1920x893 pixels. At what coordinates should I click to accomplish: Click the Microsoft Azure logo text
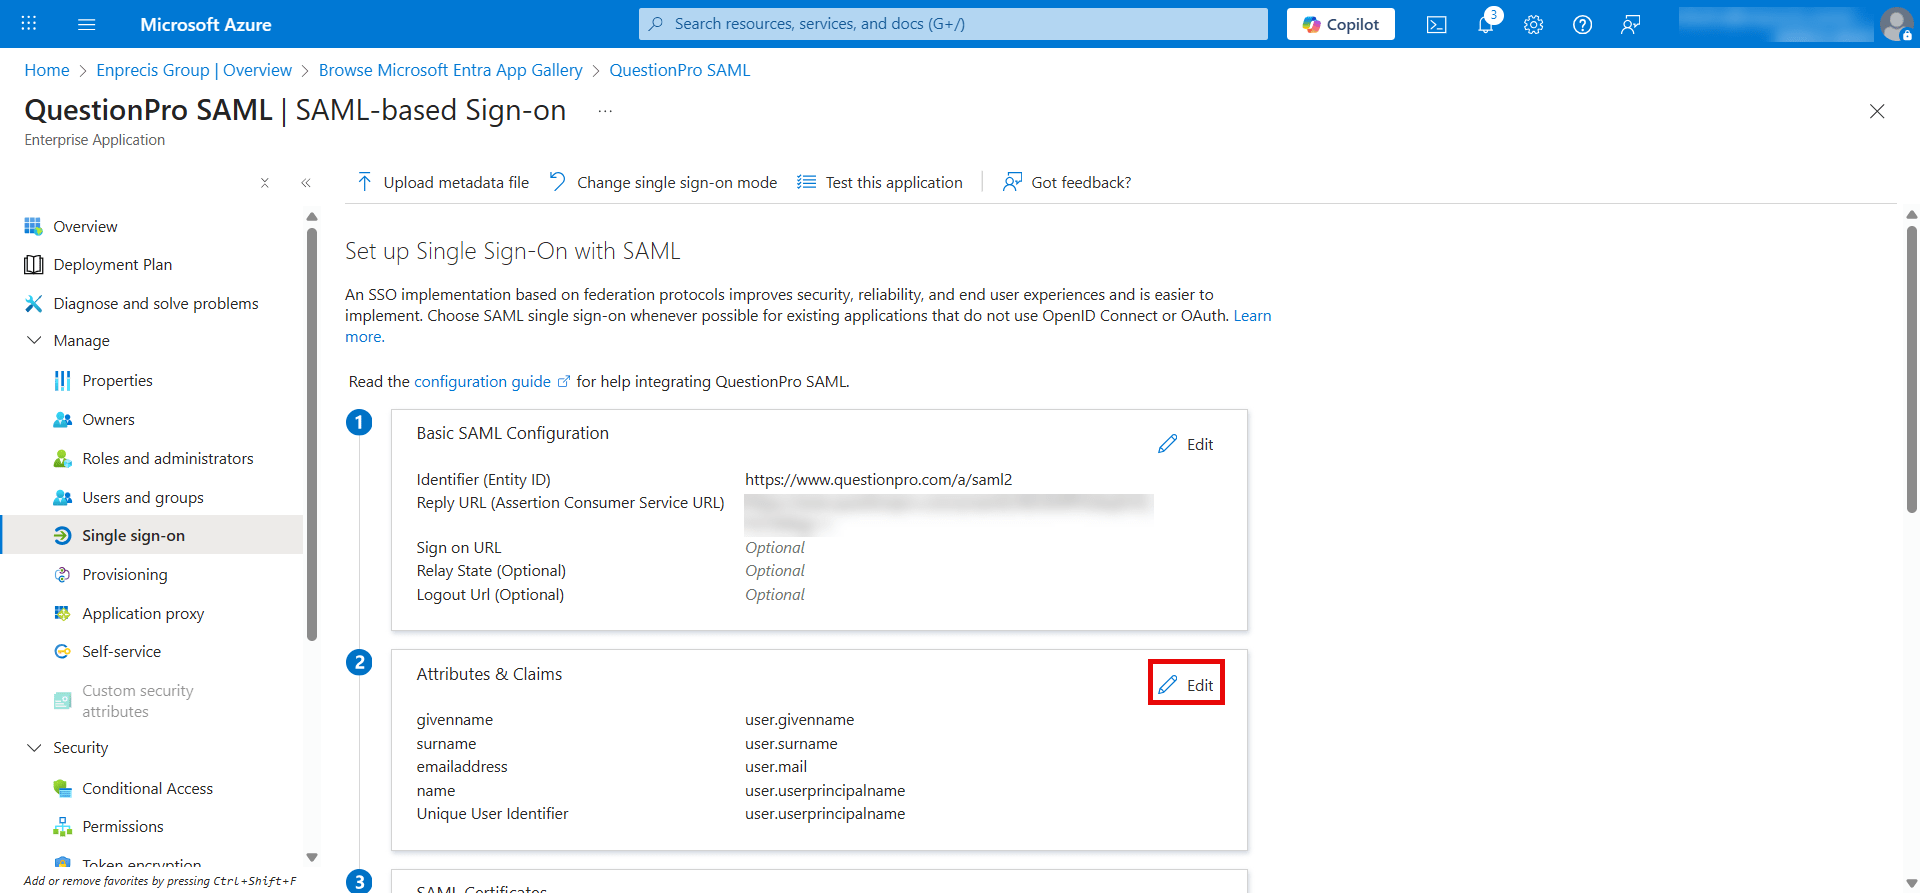coord(206,24)
